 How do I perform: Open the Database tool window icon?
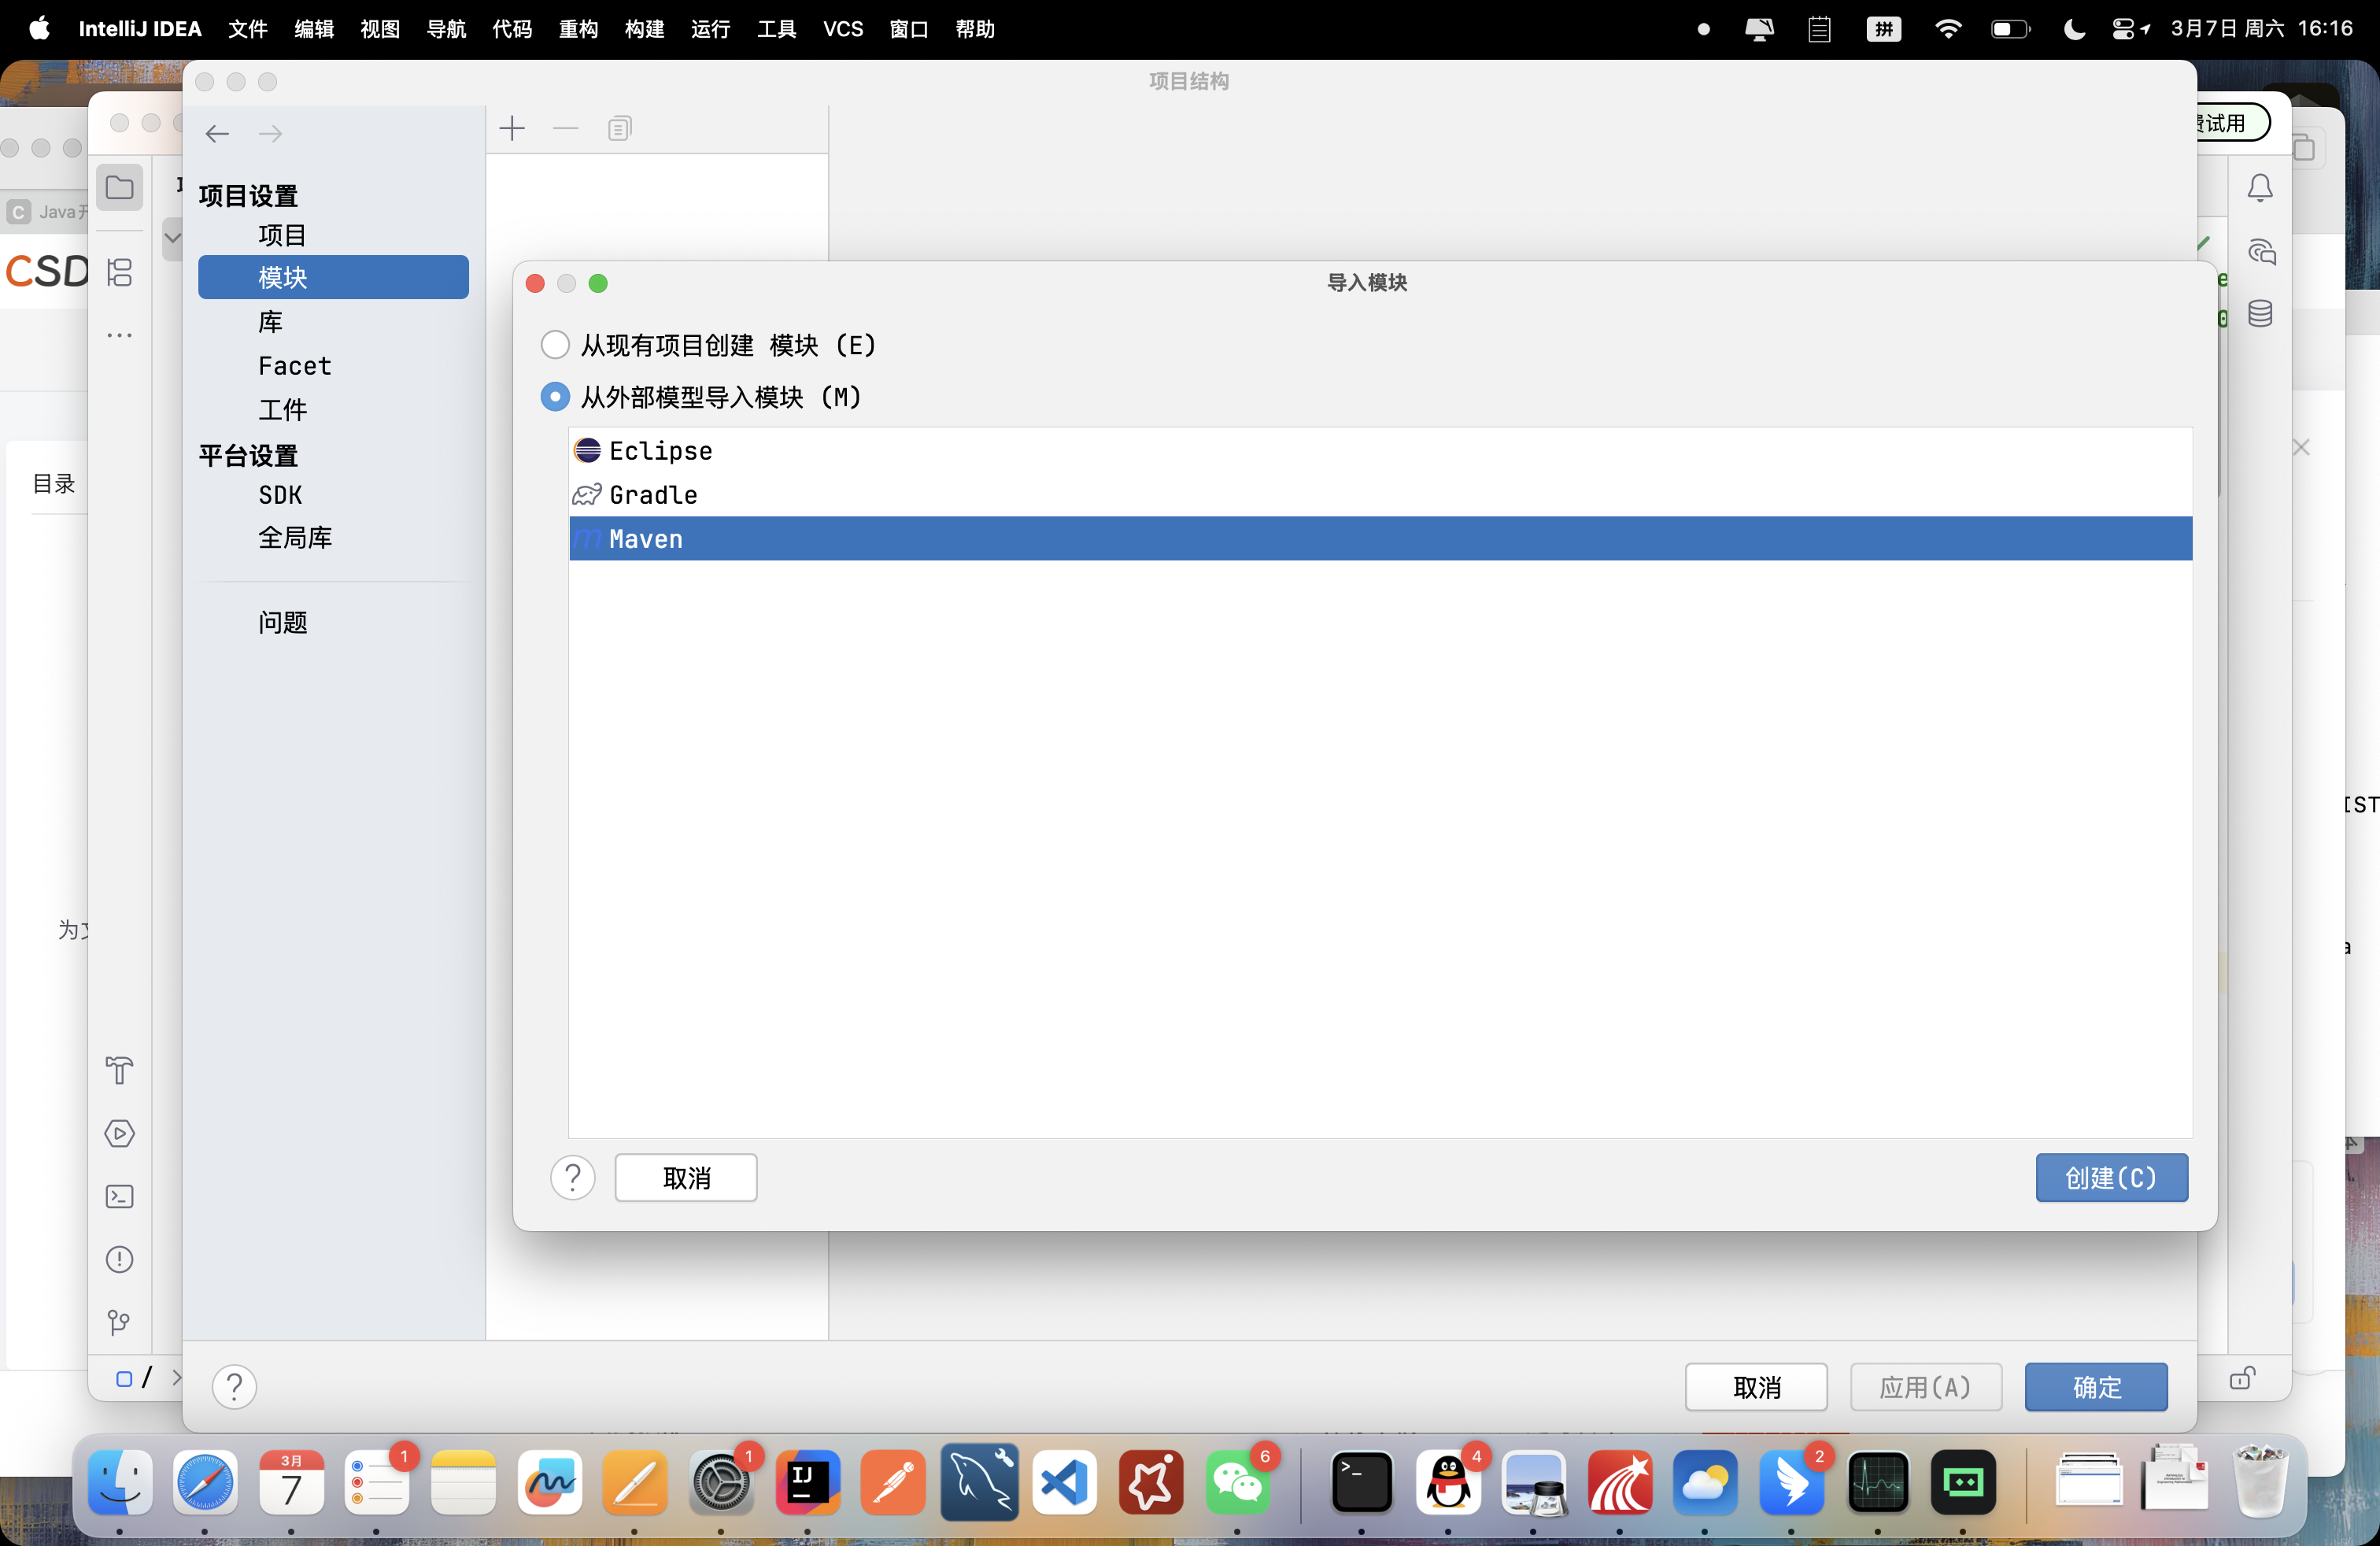click(2260, 314)
